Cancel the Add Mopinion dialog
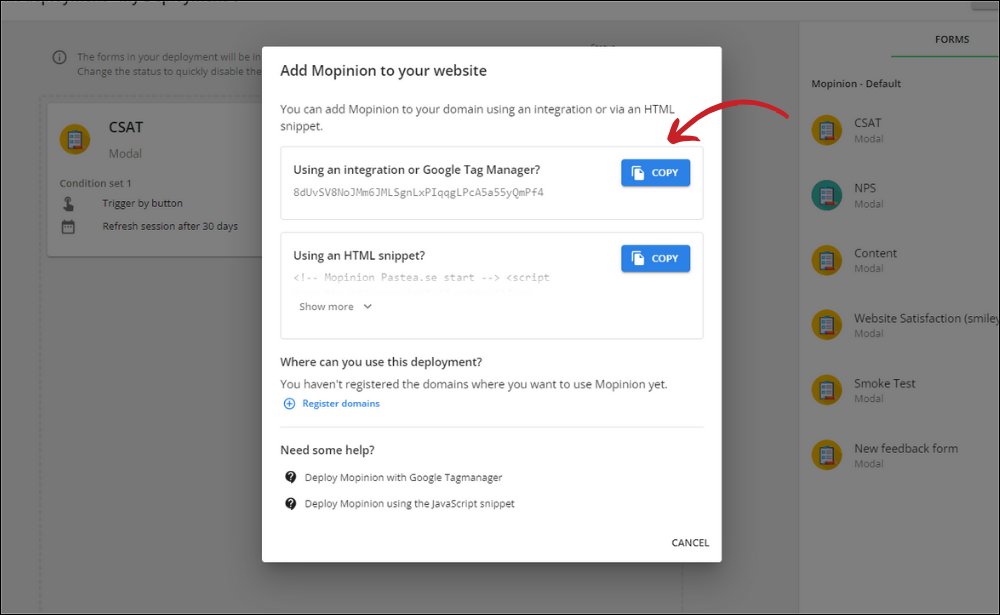Viewport: 1000px width, 615px height. tap(690, 543)
